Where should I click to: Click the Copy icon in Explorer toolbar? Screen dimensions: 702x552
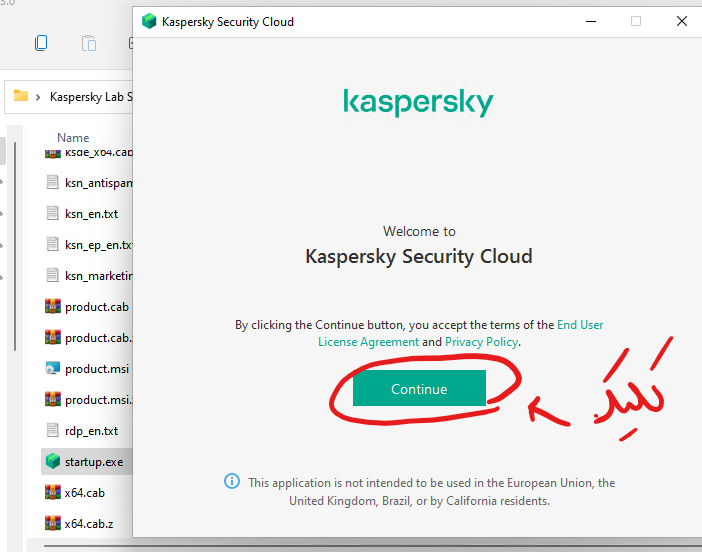pyautogui.click(x=41, y=43)
